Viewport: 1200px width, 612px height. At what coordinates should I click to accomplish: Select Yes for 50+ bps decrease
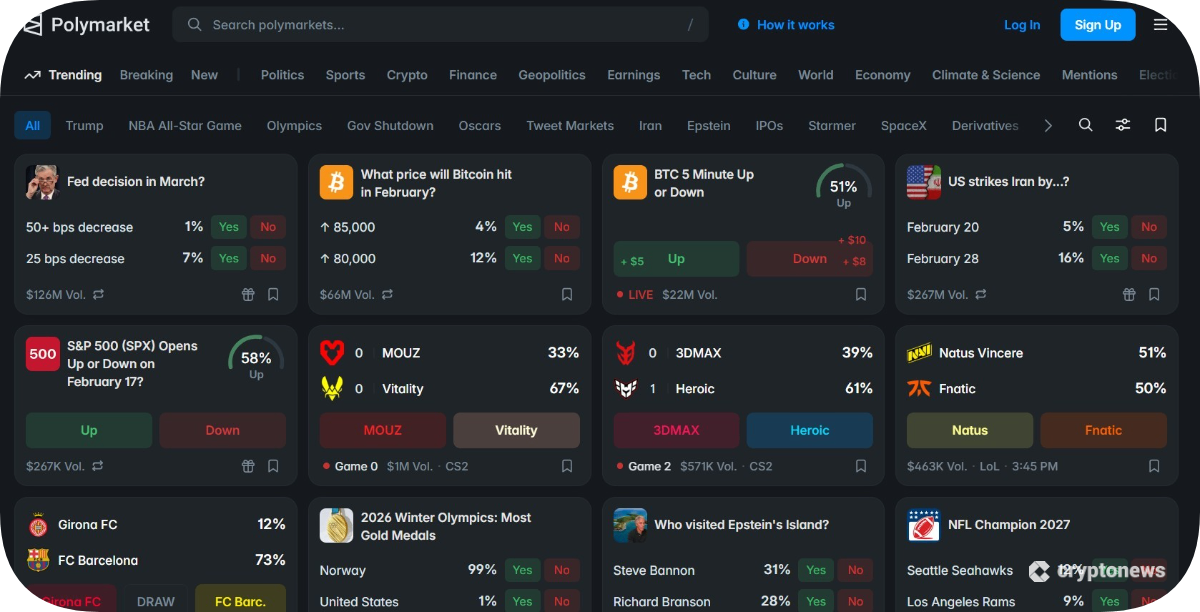(x=229, y=227)
